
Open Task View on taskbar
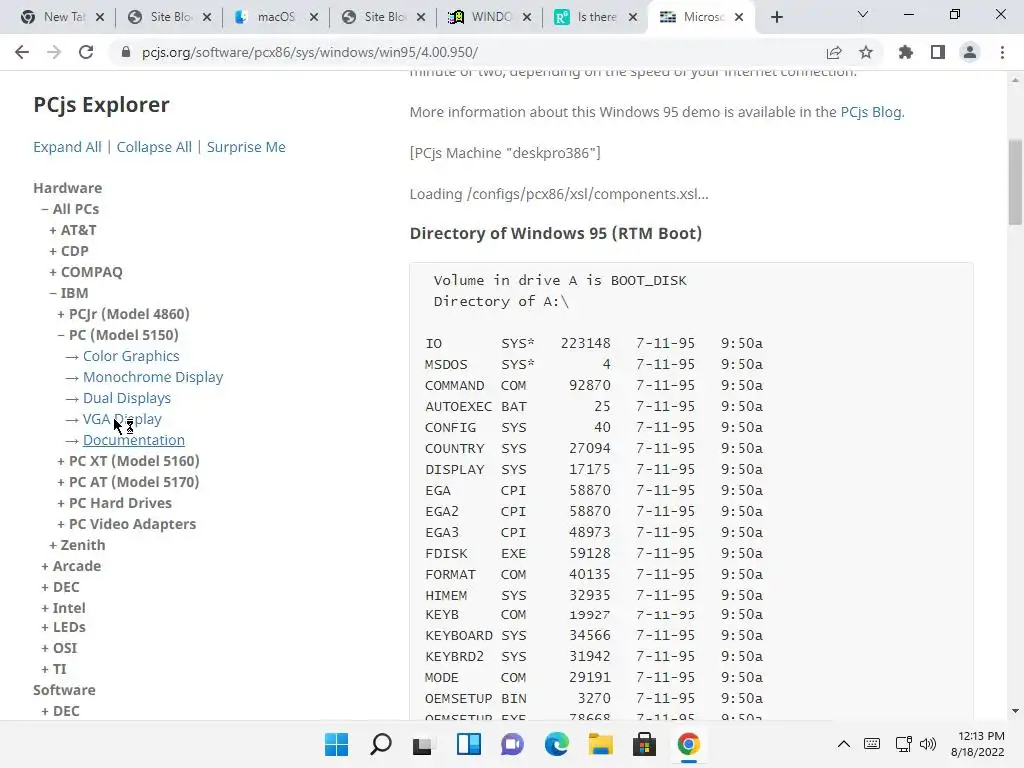coord(423,744)
